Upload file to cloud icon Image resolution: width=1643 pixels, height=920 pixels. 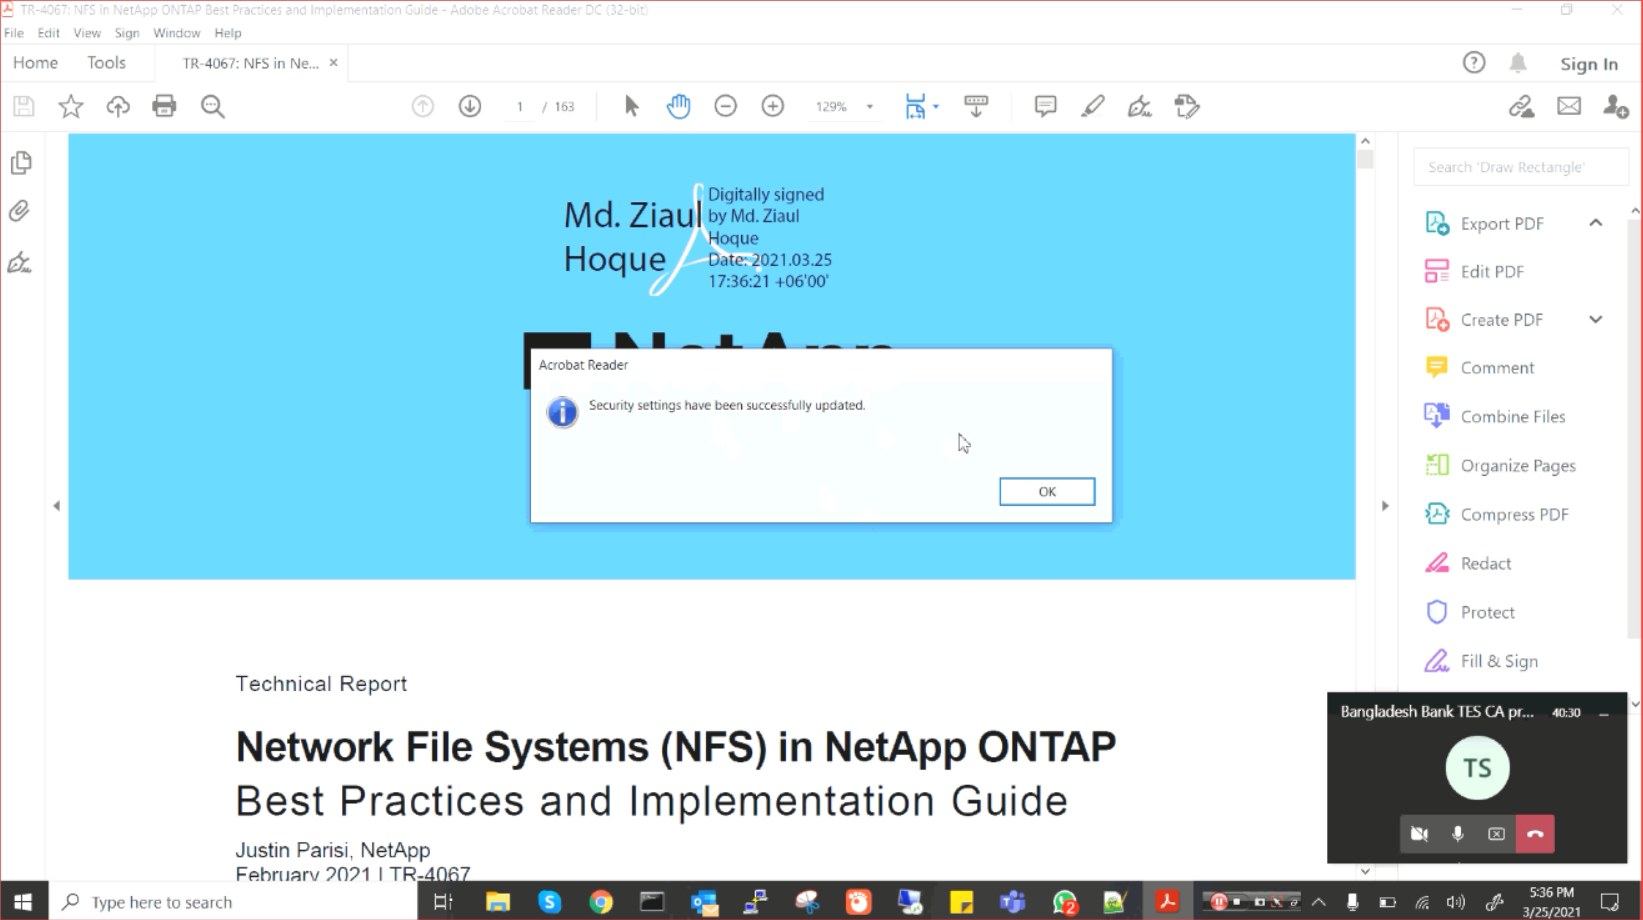pyautogui.click(x=118, y=106)
